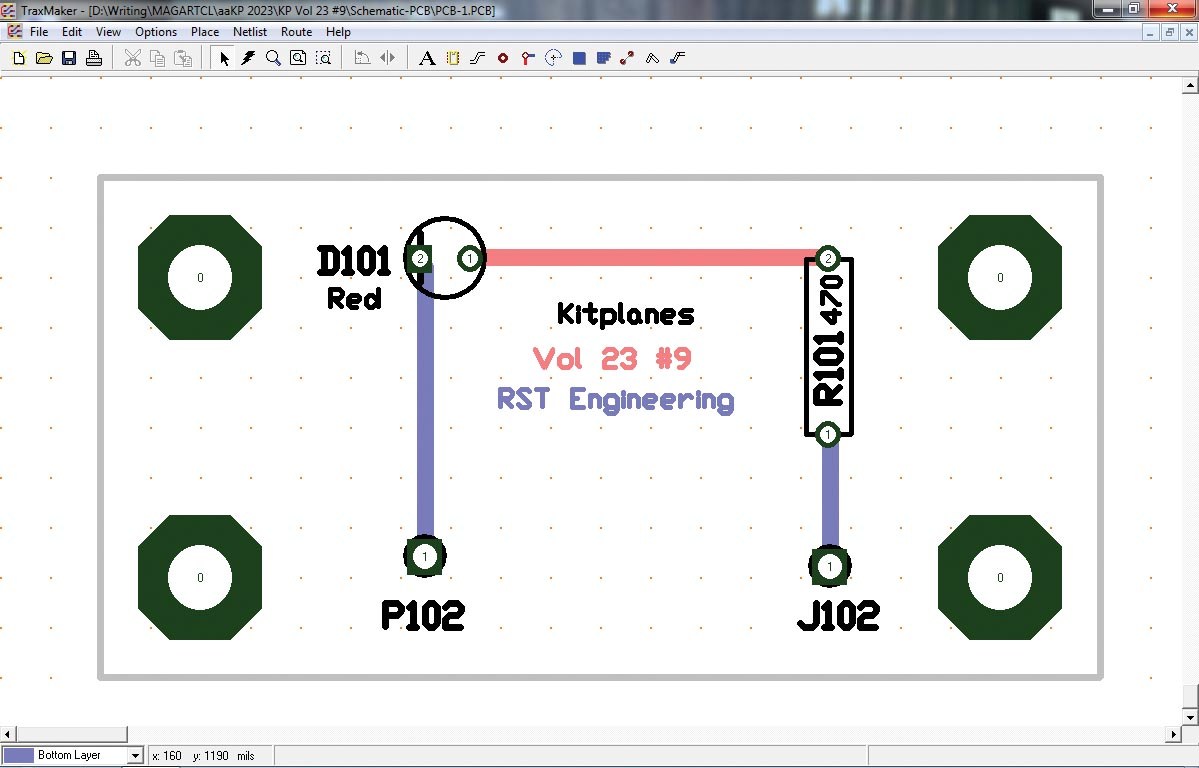Activate the Place Track tool
Image resolution: width=1199 pixels, height=768 pixels.
click(478, 58)
